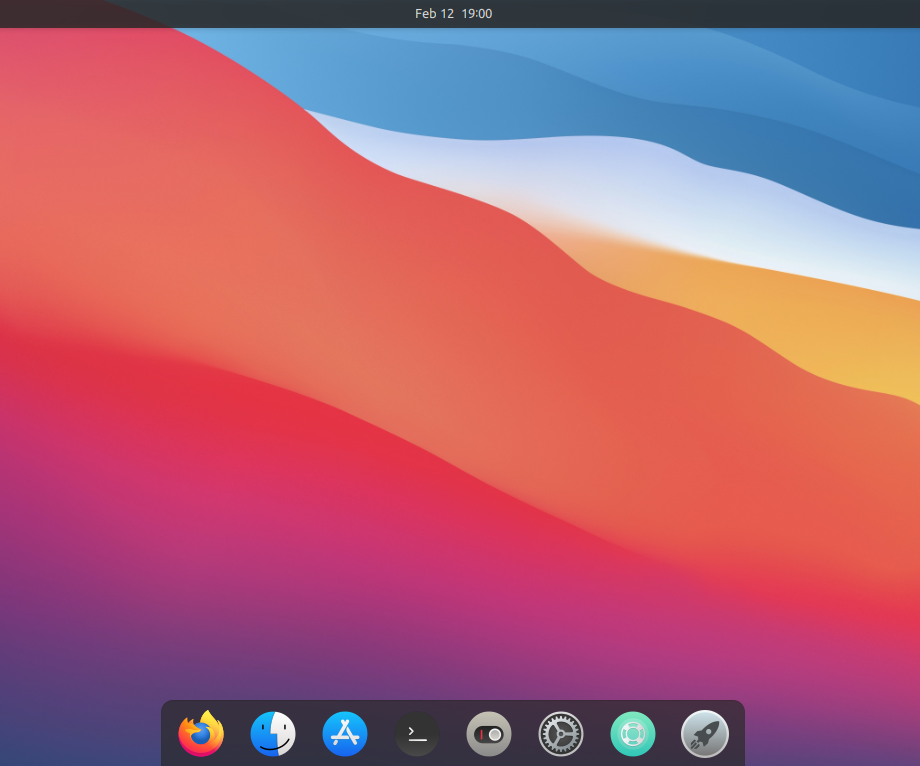Click the blue hammer App Store badge
The height and width of the screenshot is (766, 920).
pos(344,733)
